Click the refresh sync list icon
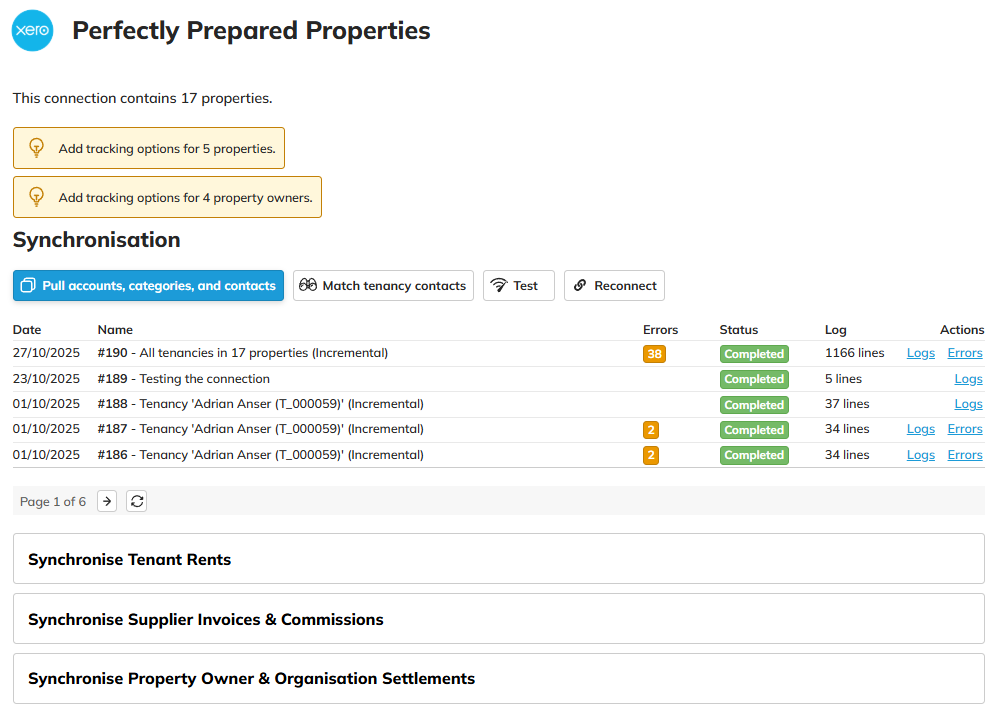Viewport: 992px width, 714px height. coord(137,501)
